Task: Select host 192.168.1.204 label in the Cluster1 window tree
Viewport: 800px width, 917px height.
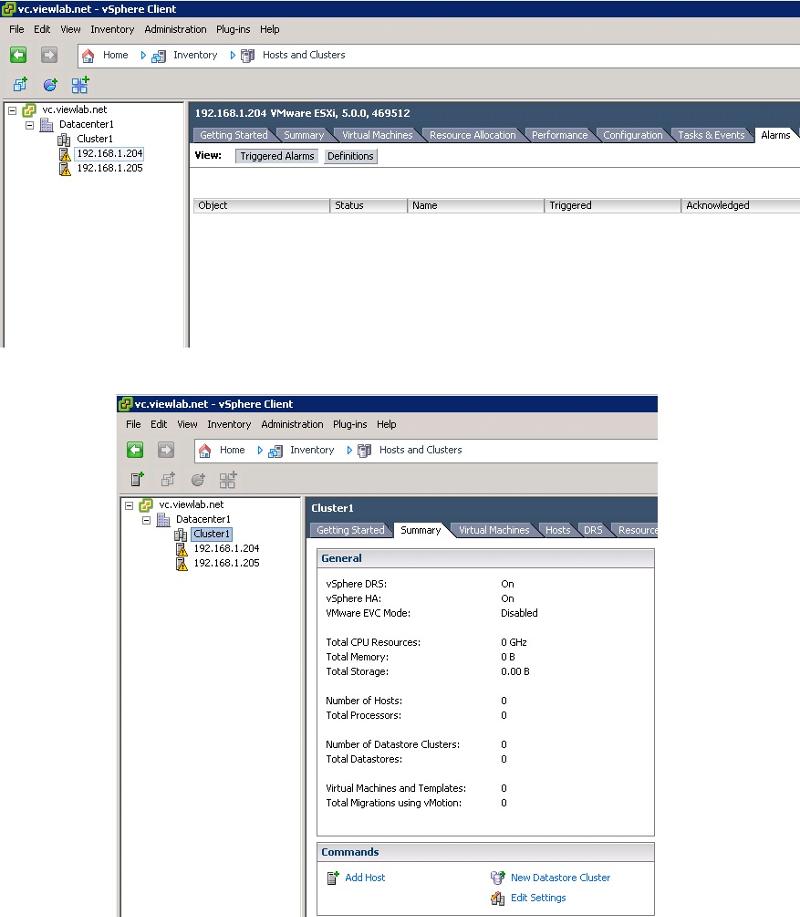Action: [x=226, y=549]
